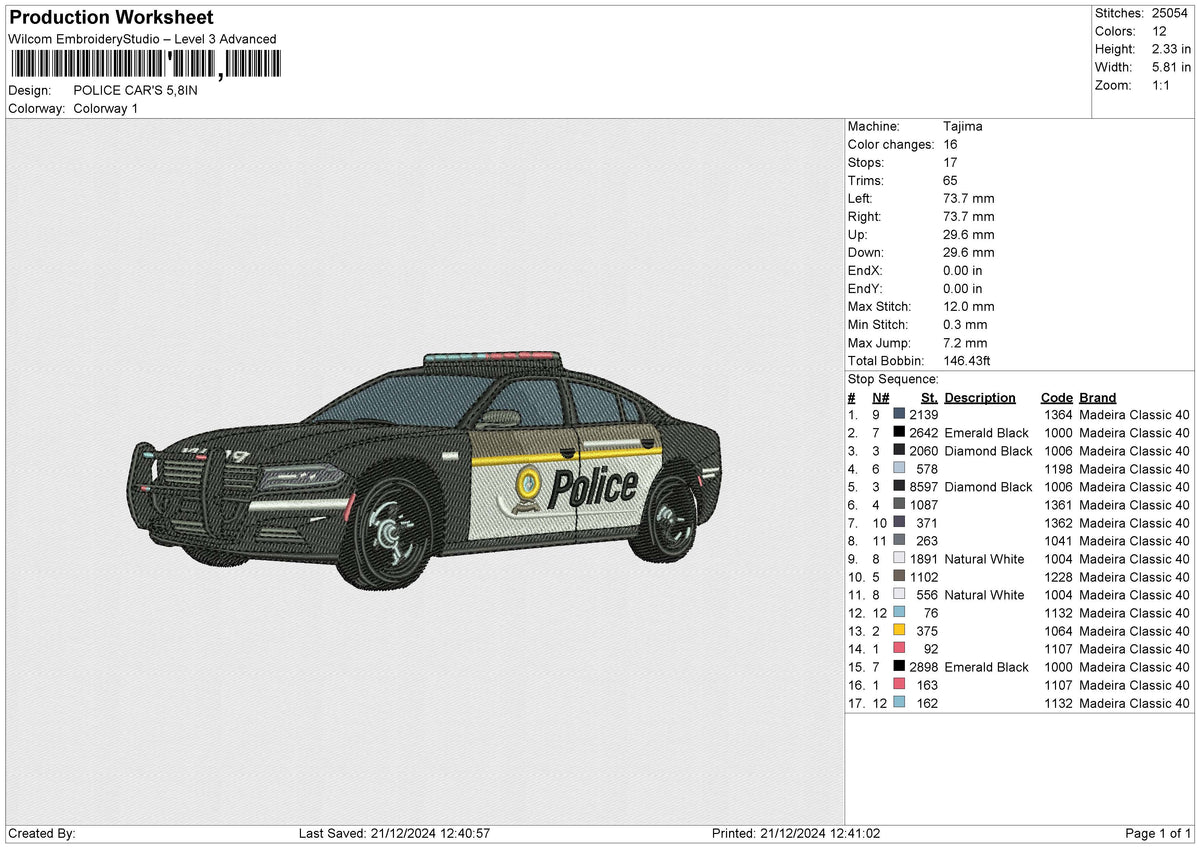Viewport: 1200px width, 848px height.
Task: Click "Madeira Classic 40" in the stop 1 row
Action: 1134,414
